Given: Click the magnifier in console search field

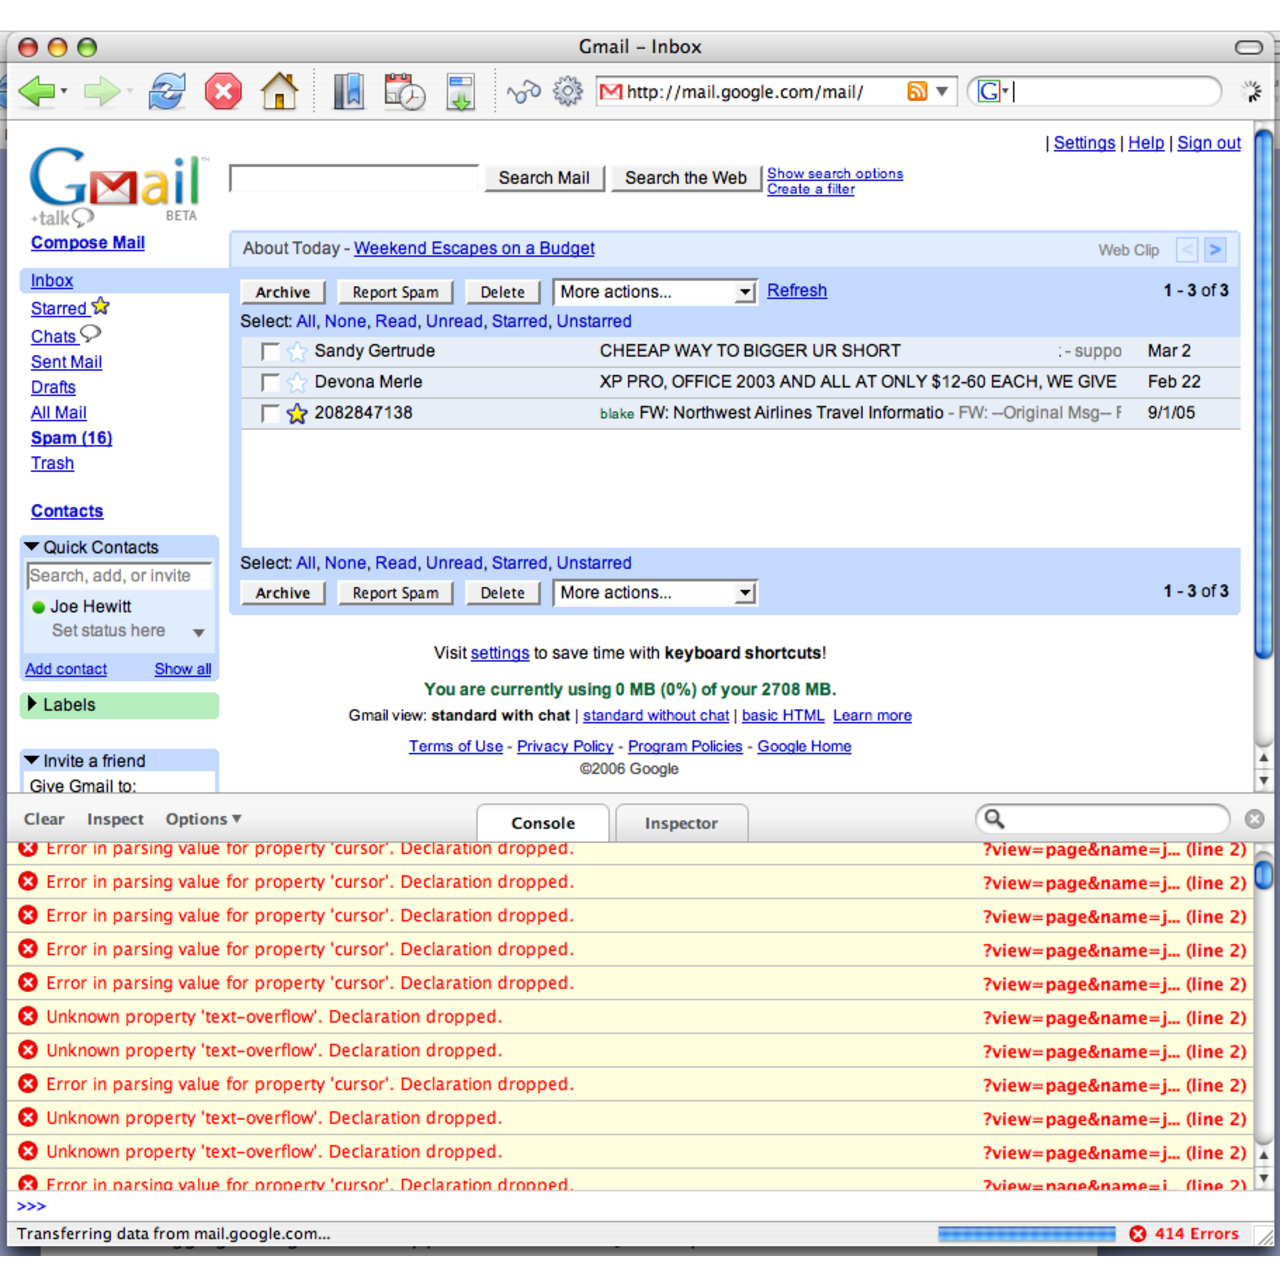Looking at the screenshot, I should pos(994,819).
